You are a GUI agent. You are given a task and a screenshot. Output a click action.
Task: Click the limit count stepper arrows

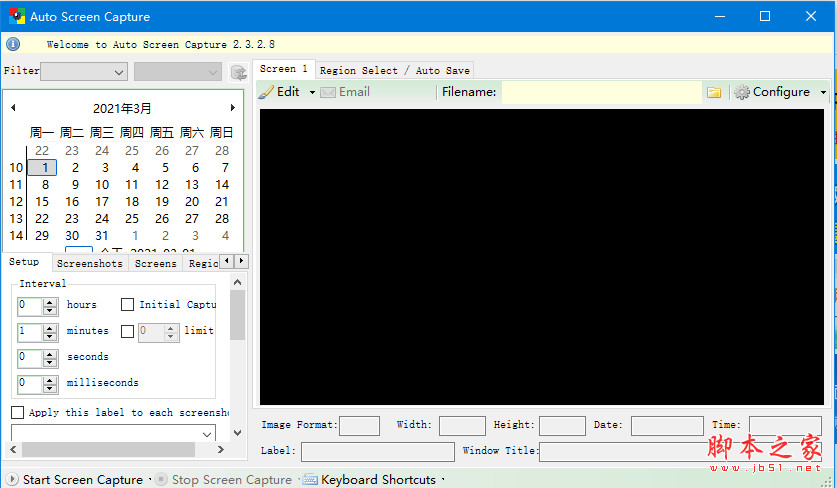click(171, 333)
